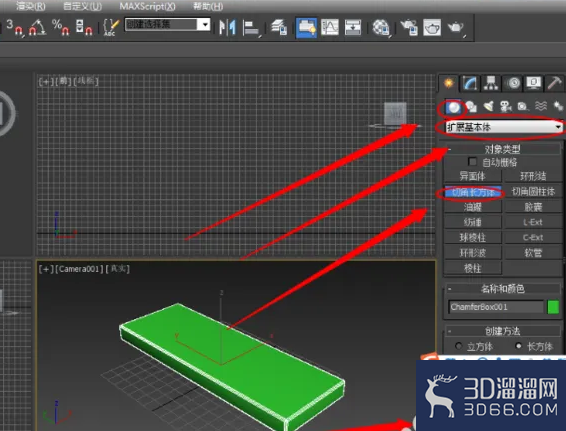Open the named selection sets dropdown
The width and height of the screenshot is (566, 431).
click(205, 25)
